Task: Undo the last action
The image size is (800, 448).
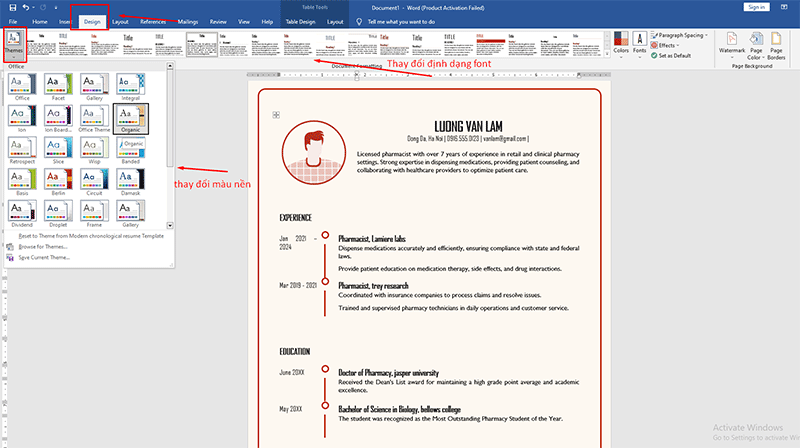Action: coord(26,8)
